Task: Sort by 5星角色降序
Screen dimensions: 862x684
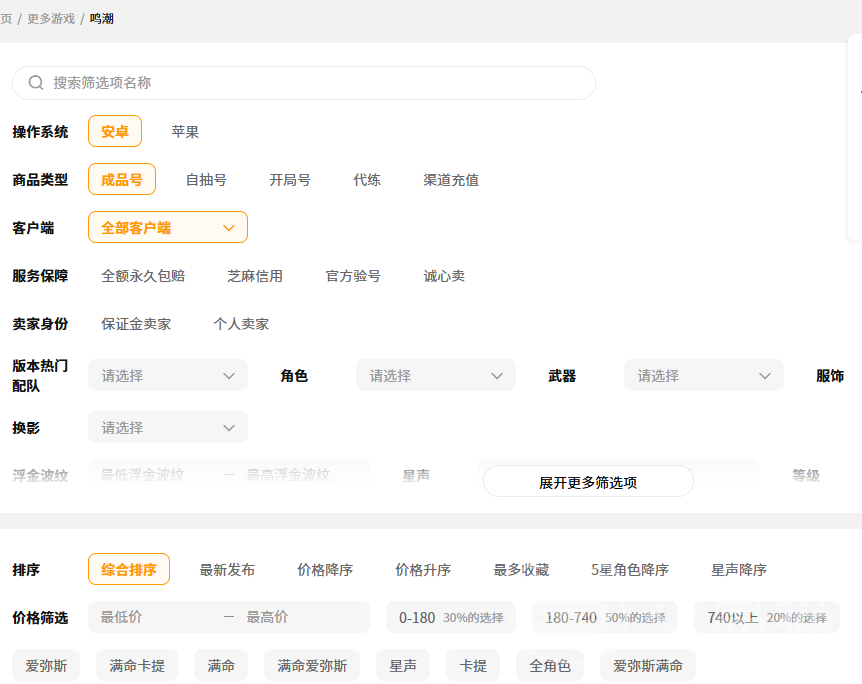Action: 630,570
